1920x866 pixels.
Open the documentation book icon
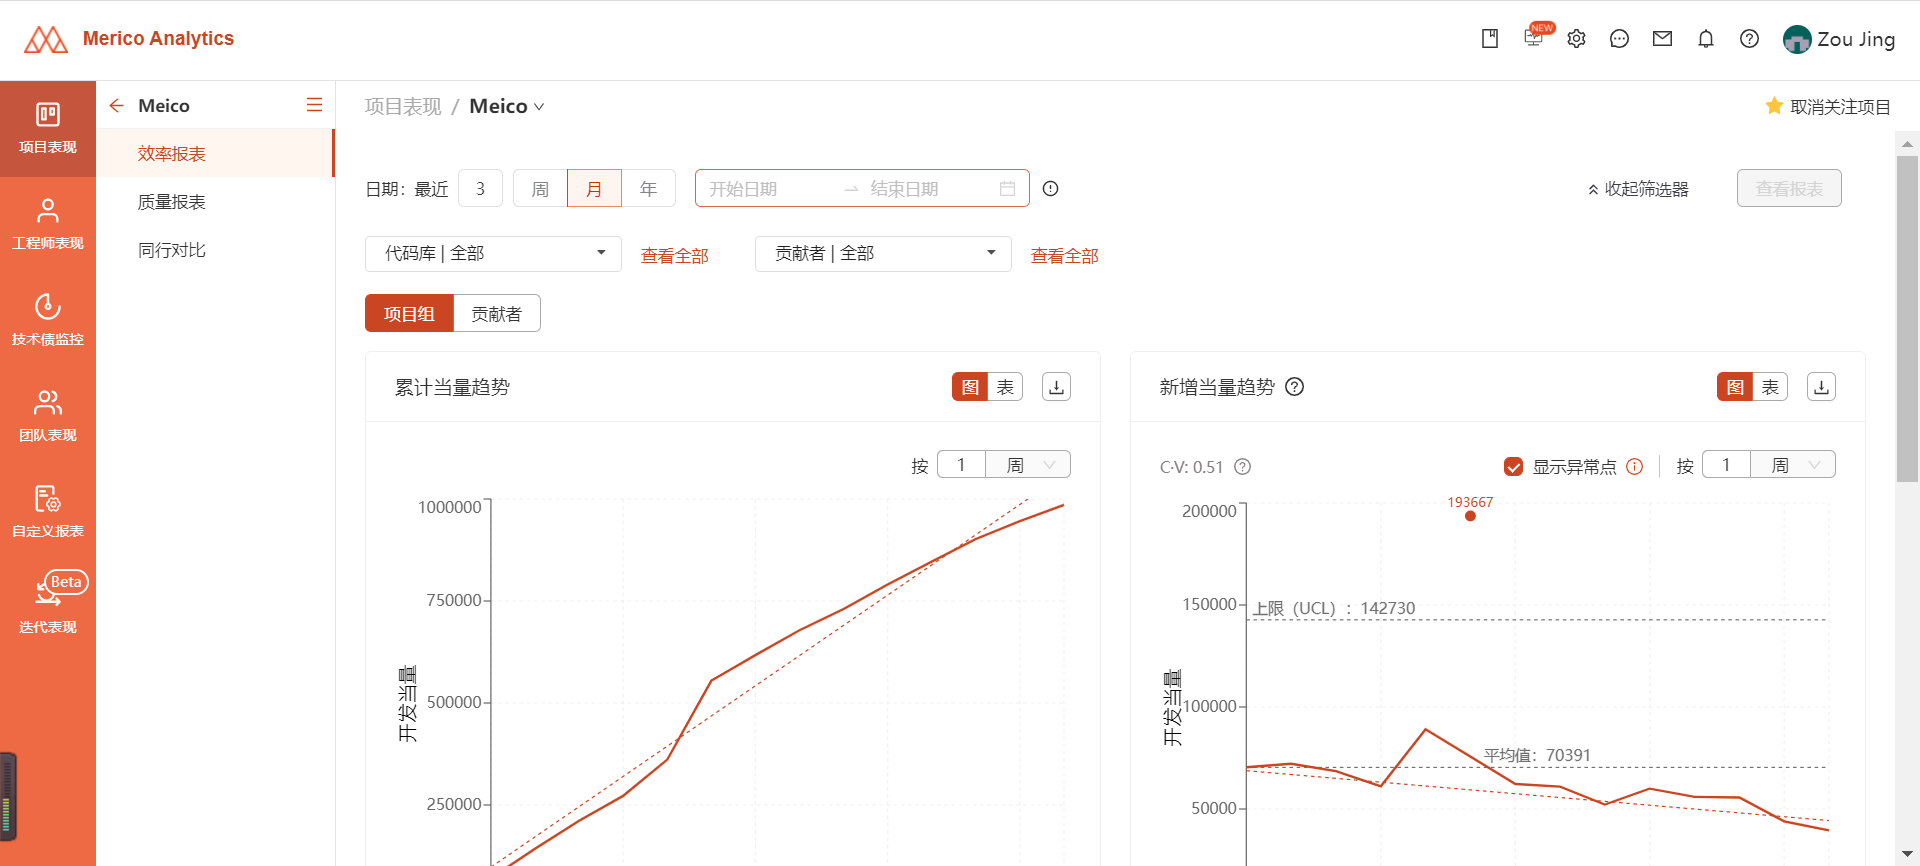[1490, 39]
